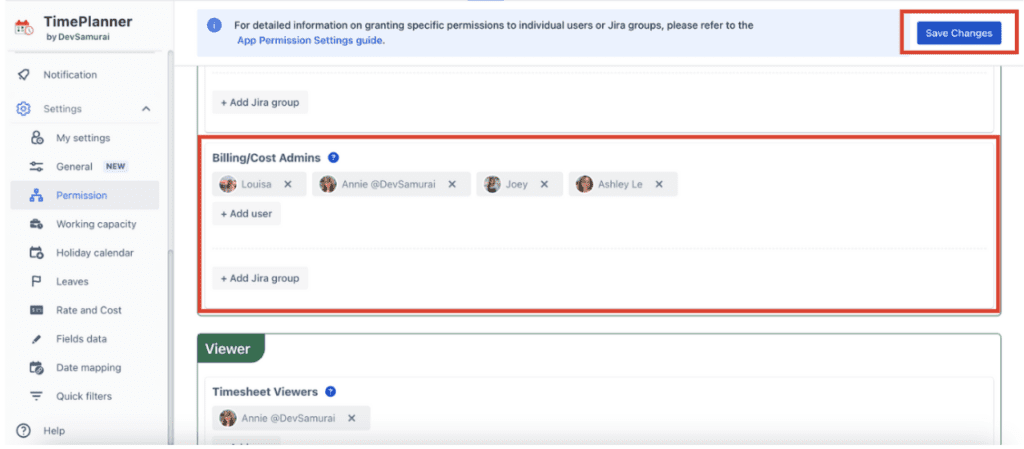
Task: Remove Louisa from Billing/Cost Admins
Action: [287, 185]
